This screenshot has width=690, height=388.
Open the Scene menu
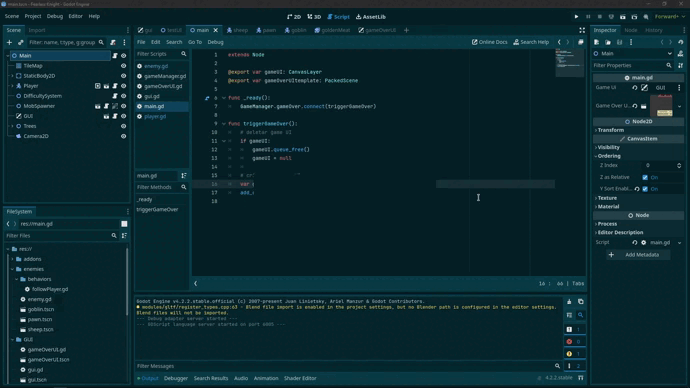click(x=12, y=16)
